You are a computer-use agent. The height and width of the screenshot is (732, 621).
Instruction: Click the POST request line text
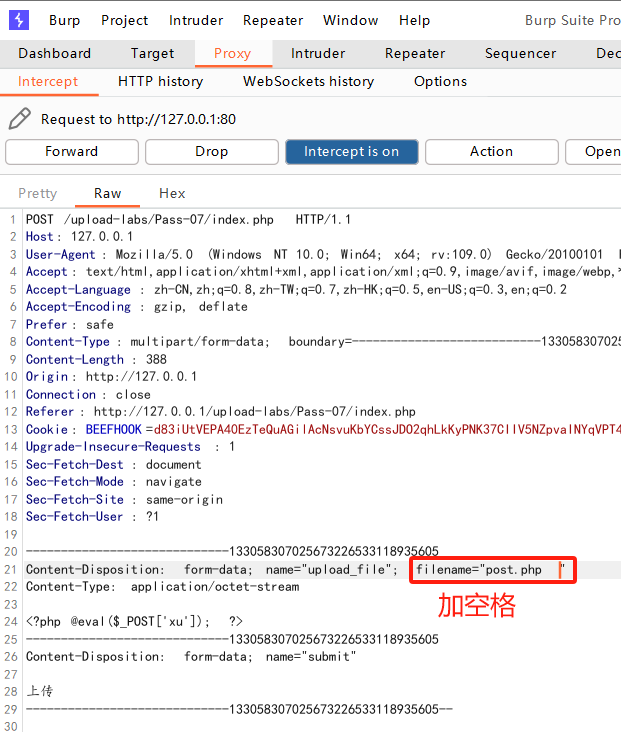click(188, 219)
